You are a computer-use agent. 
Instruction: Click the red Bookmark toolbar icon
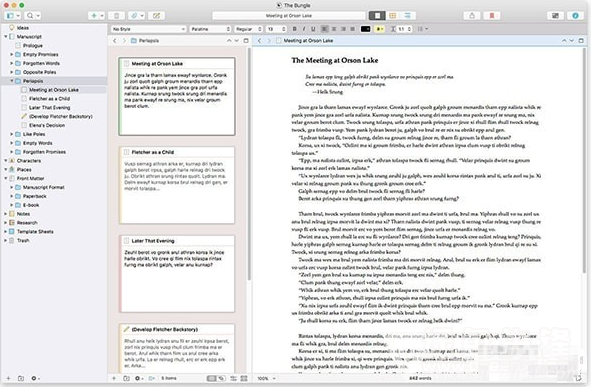click(x=492, y=15)
